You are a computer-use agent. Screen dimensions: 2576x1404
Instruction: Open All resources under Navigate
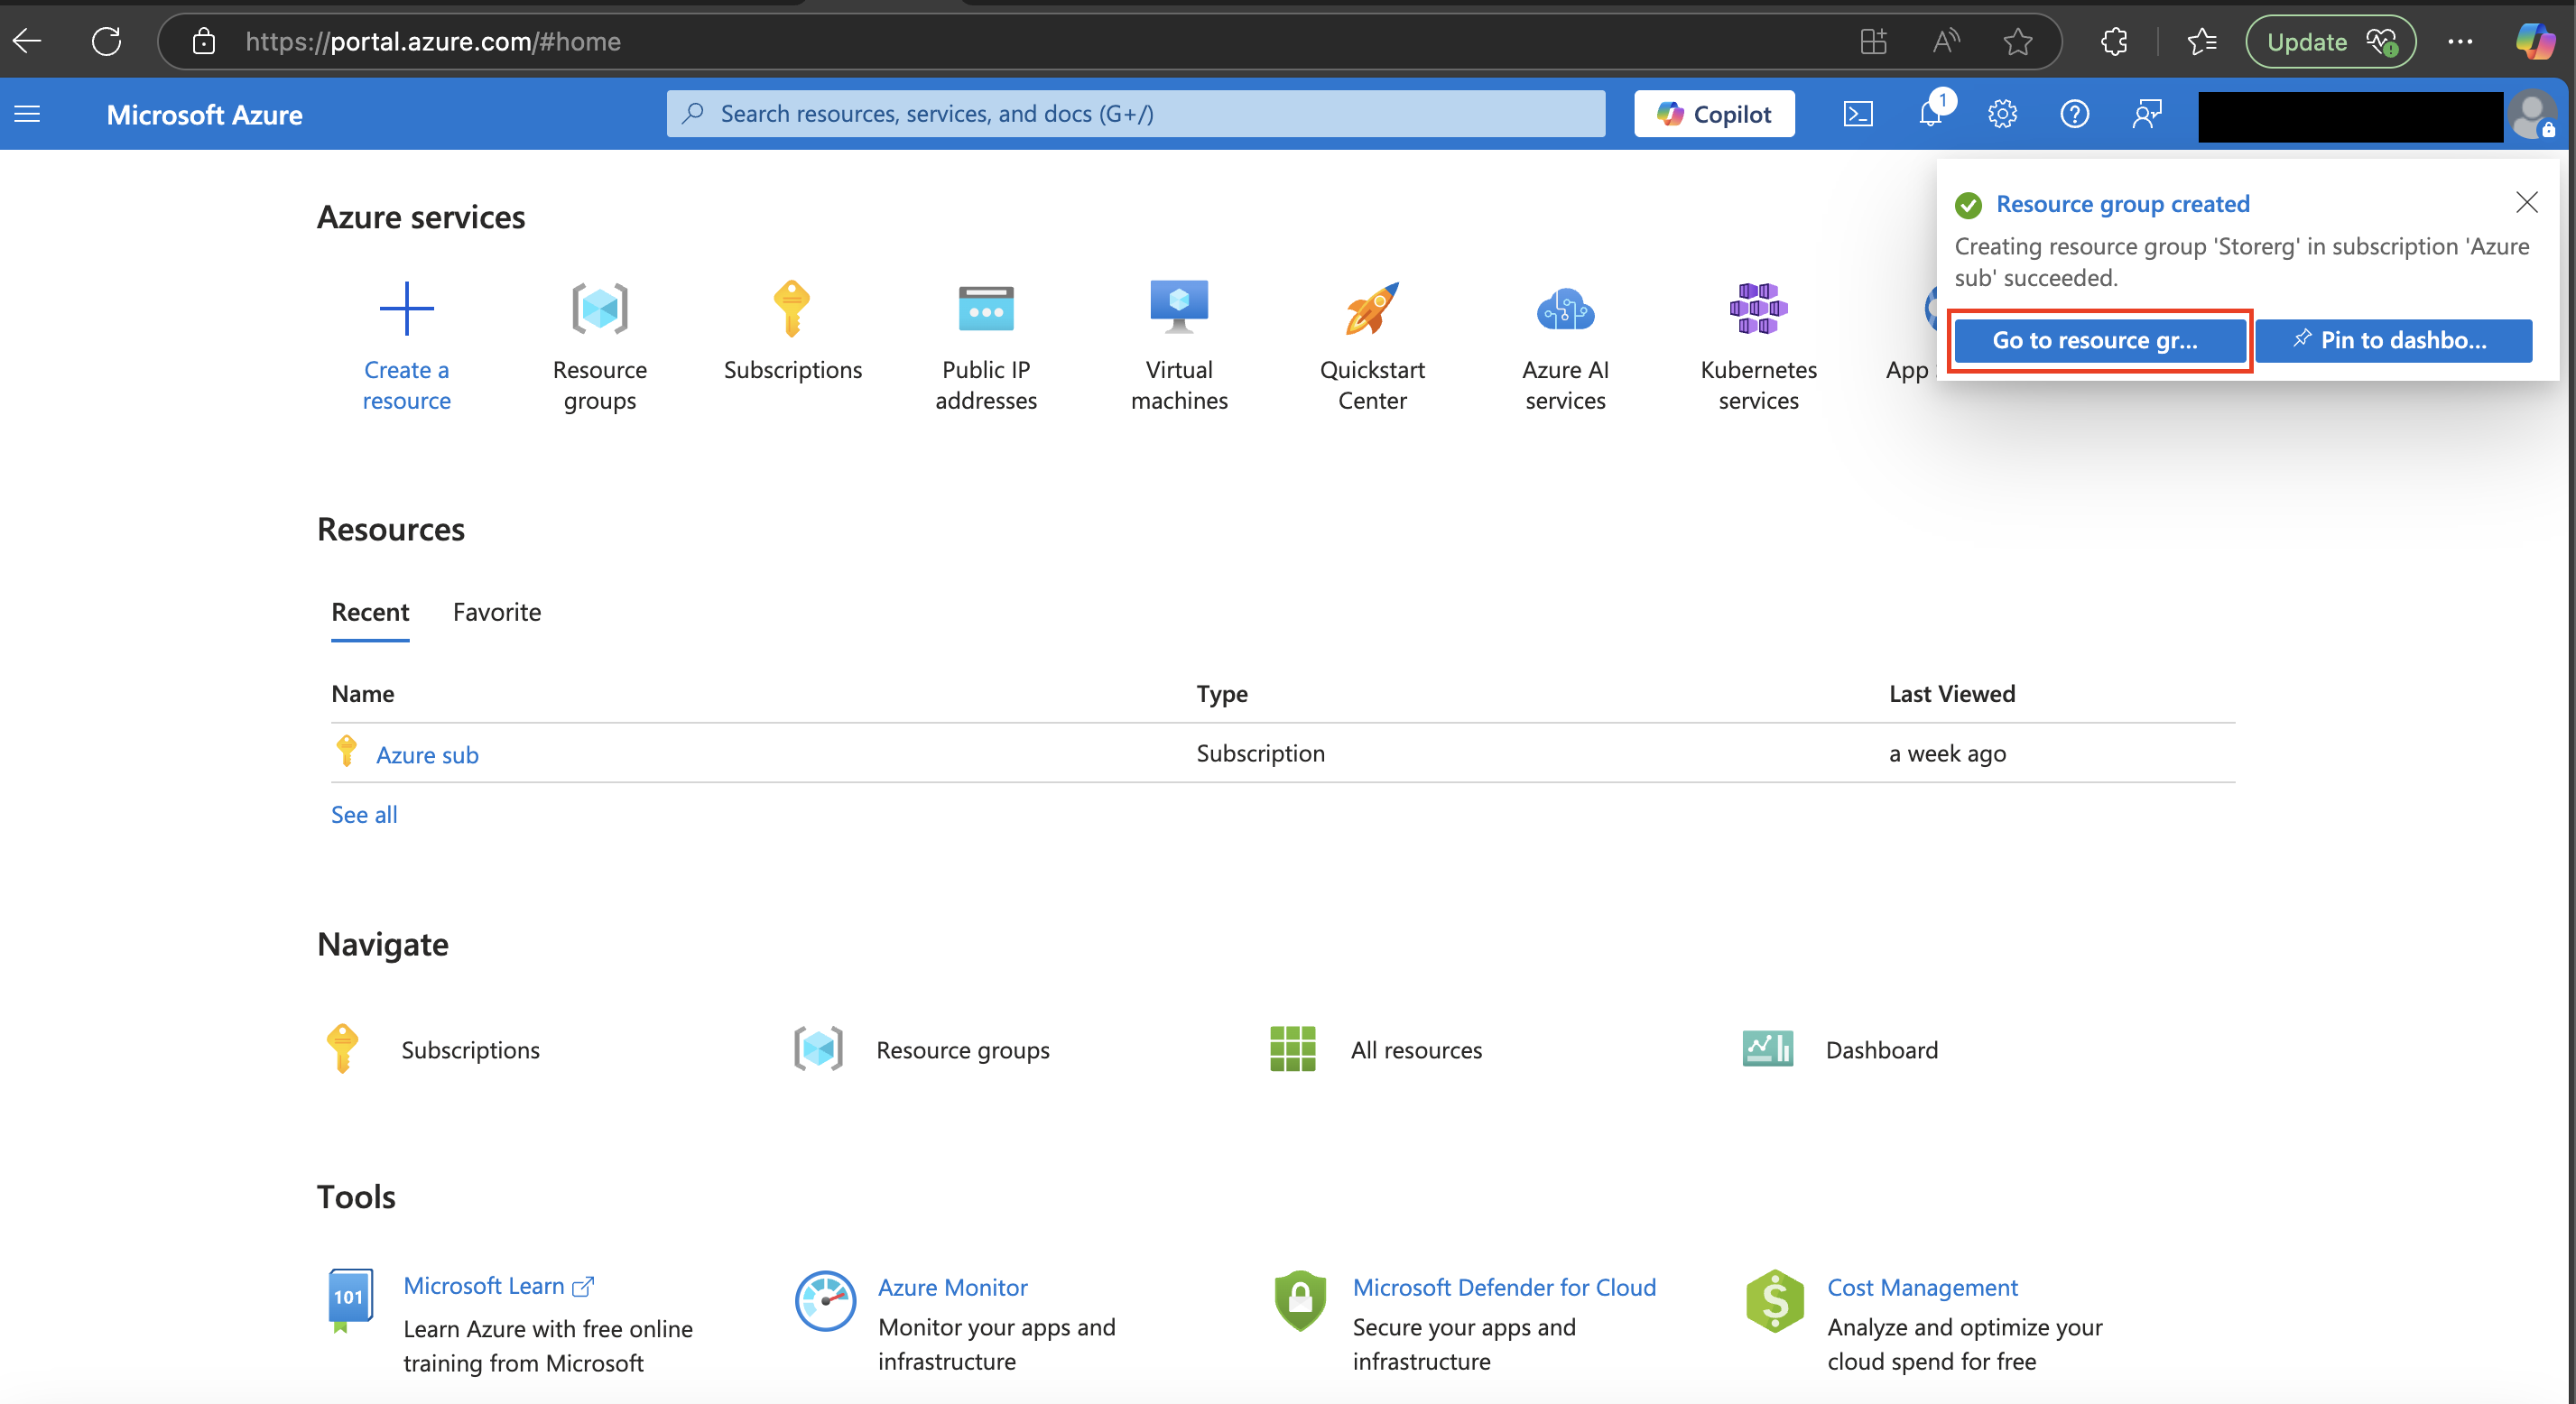pos(1375,1049)
